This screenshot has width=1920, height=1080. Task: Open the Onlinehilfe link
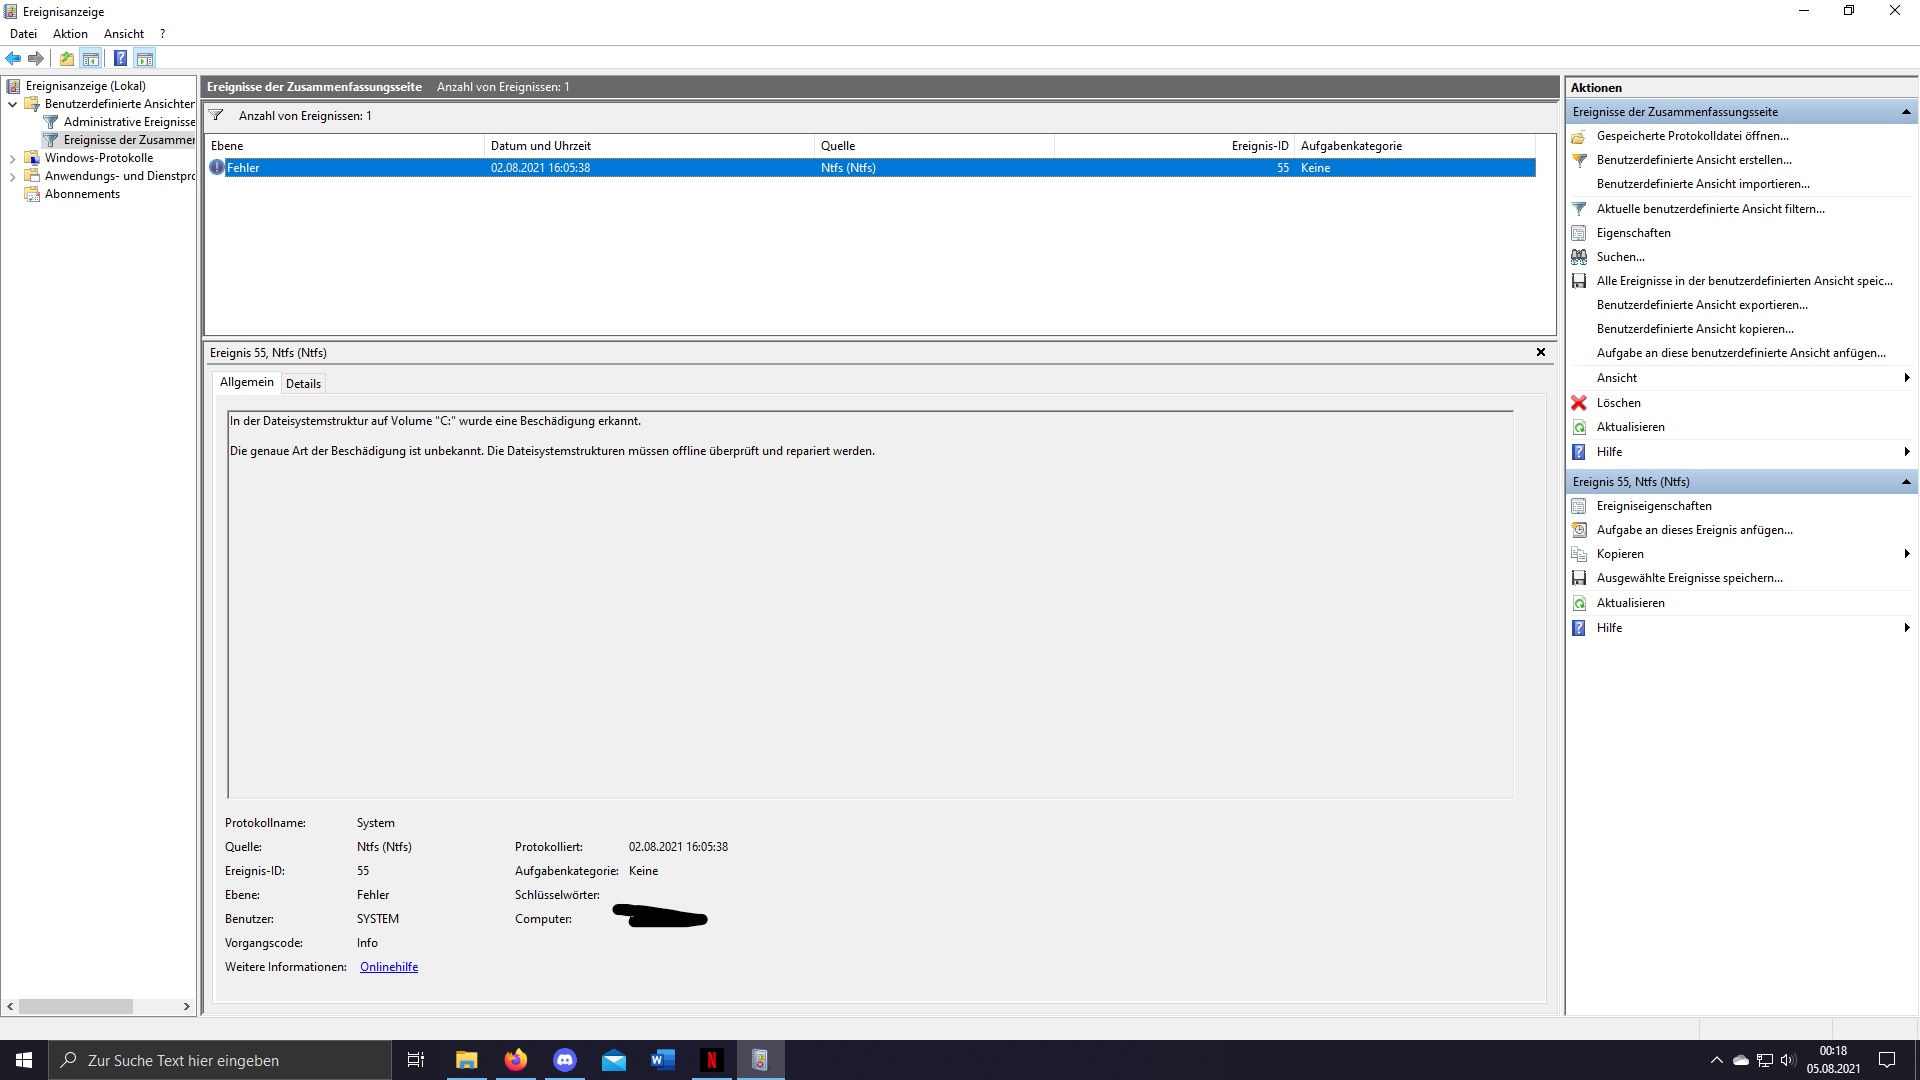[x=388, y=966]
